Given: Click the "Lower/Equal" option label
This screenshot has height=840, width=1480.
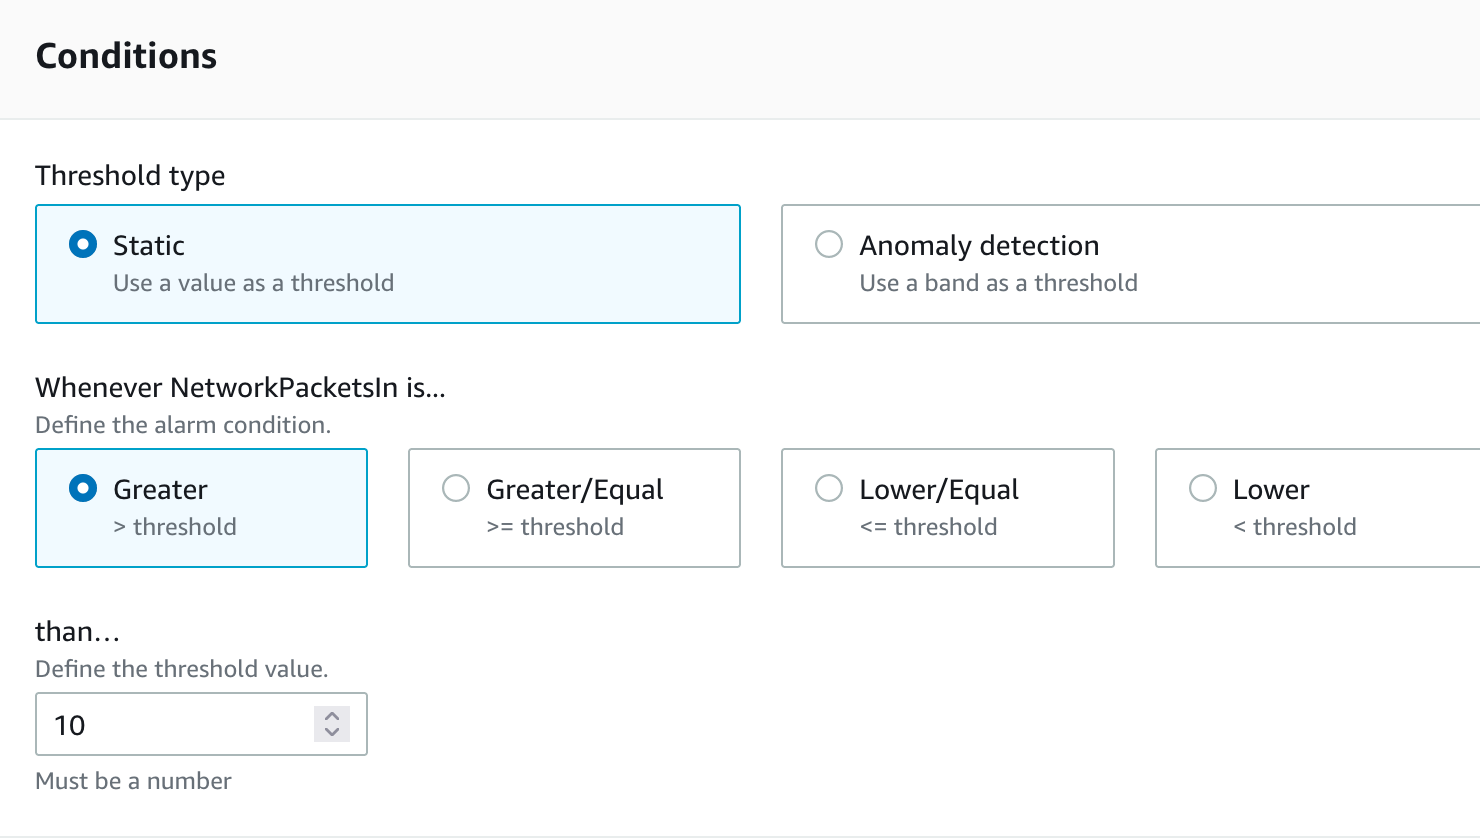Looking at the screenshot, I should [x=939, y=489].
